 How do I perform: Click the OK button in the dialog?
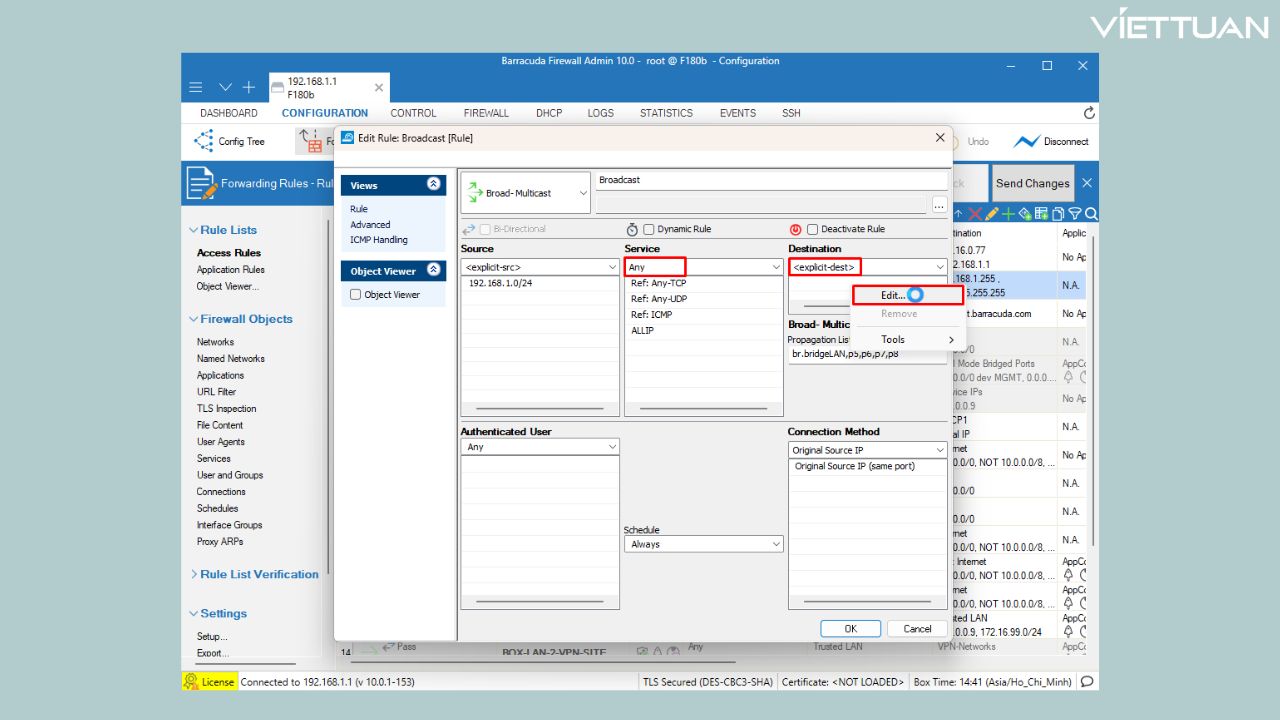[850, 629]
